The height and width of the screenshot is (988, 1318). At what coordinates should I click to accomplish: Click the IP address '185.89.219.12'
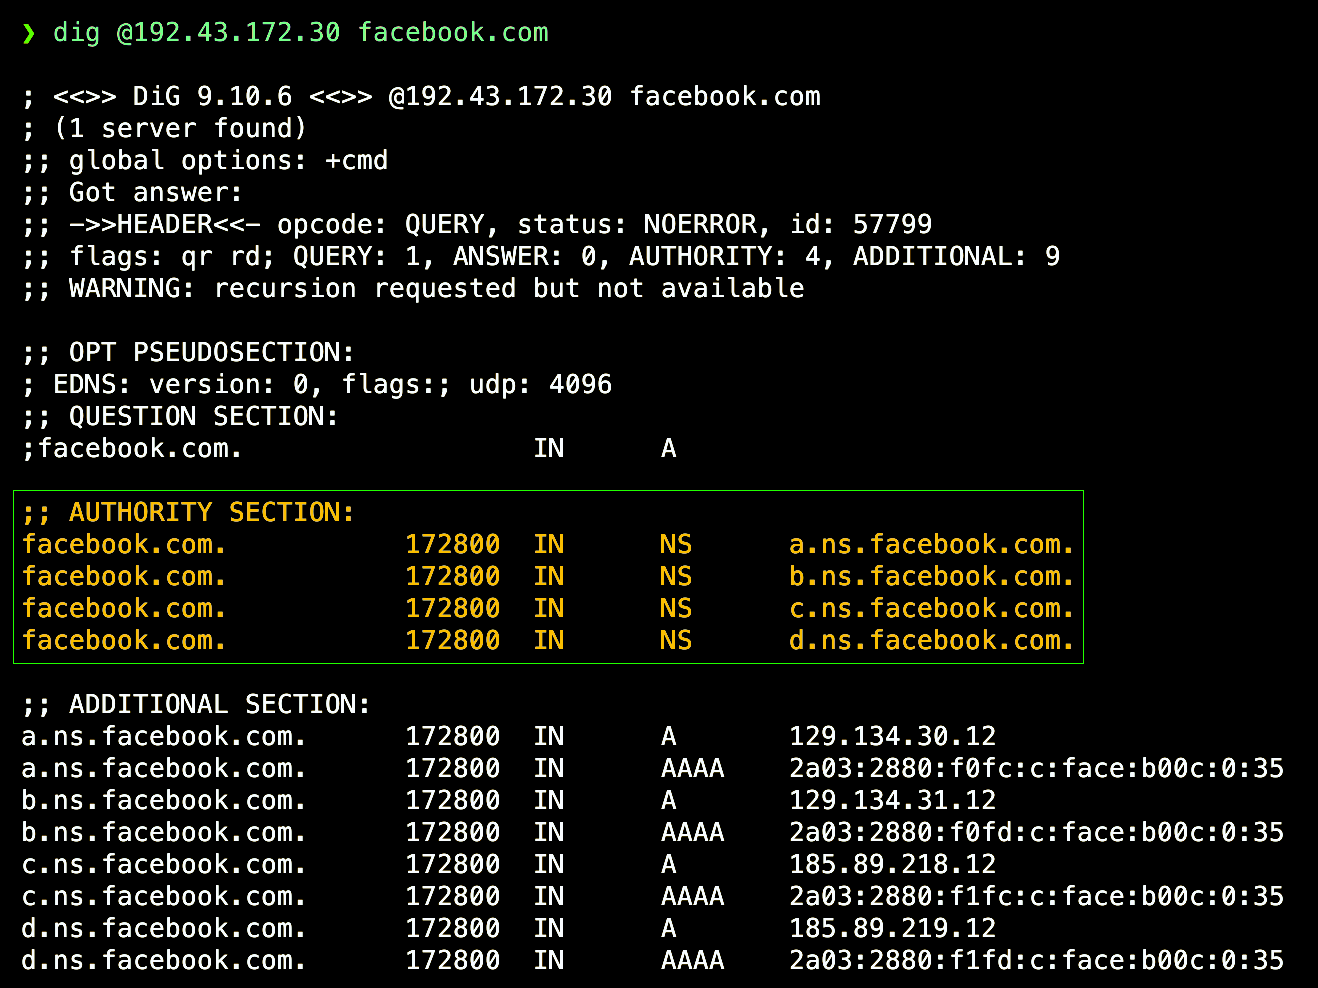click(893, 929)
